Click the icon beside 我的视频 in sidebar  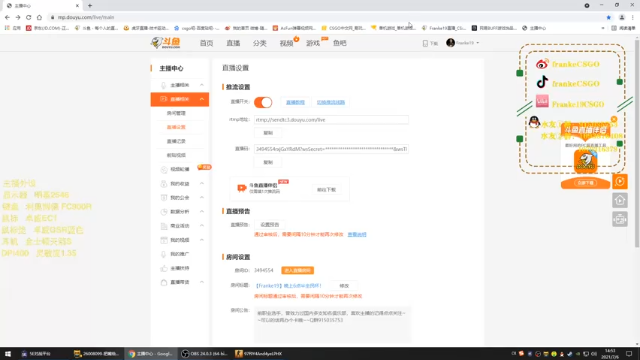(164, 240)
